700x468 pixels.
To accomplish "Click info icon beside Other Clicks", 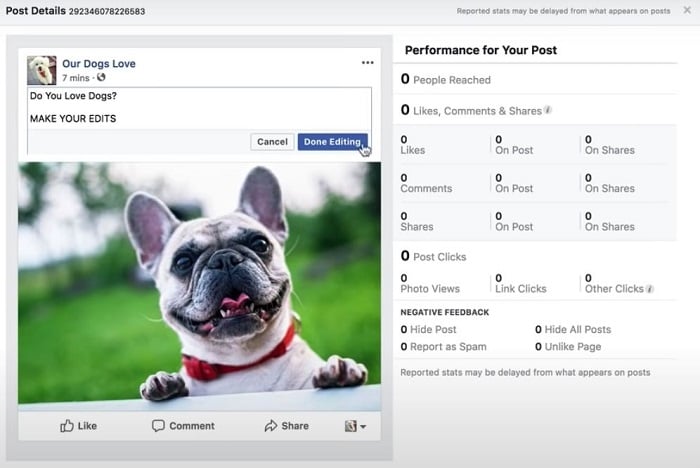I will 650,289.
